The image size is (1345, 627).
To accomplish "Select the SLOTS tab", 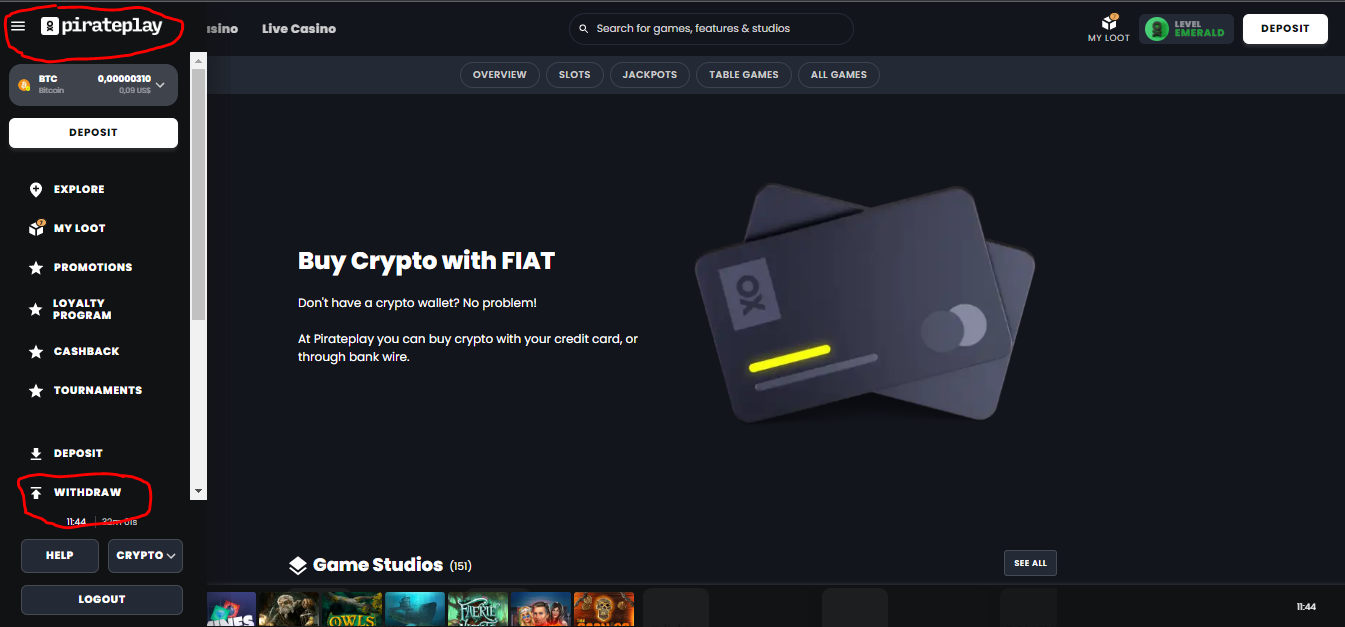I will coord(575,75).
